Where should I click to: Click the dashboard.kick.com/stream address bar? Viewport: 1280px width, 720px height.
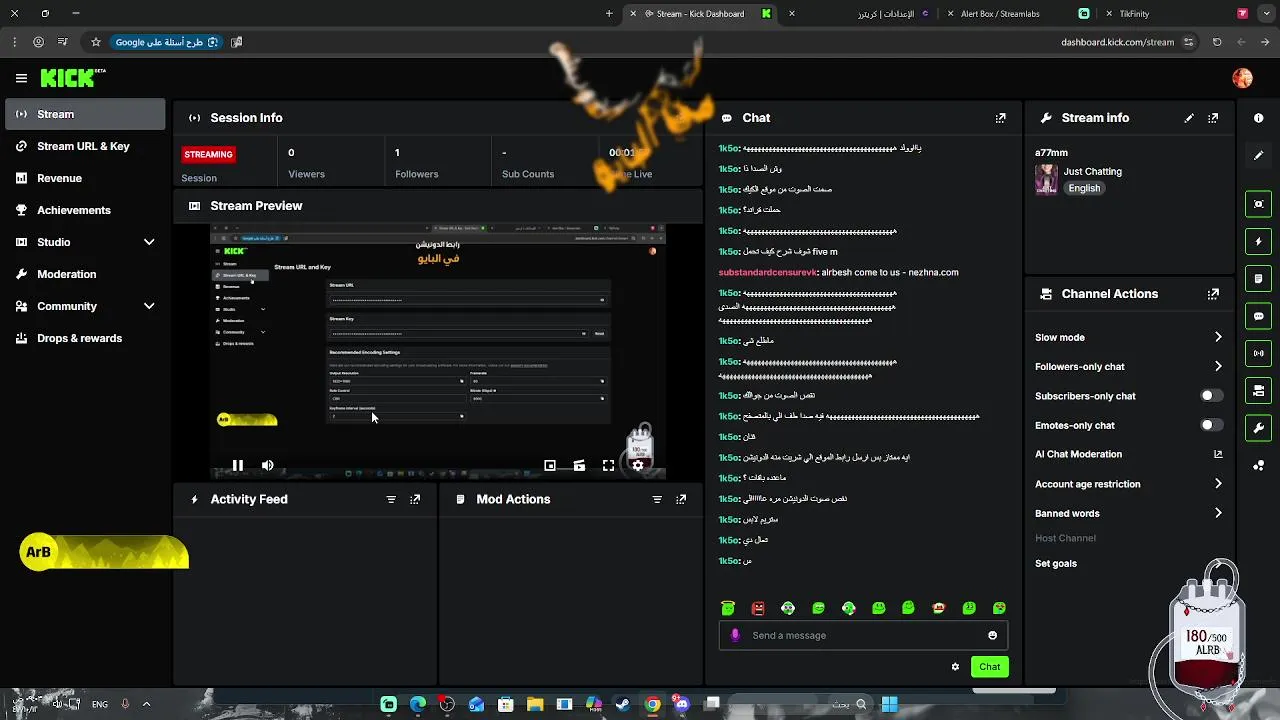pos(1117,42)
